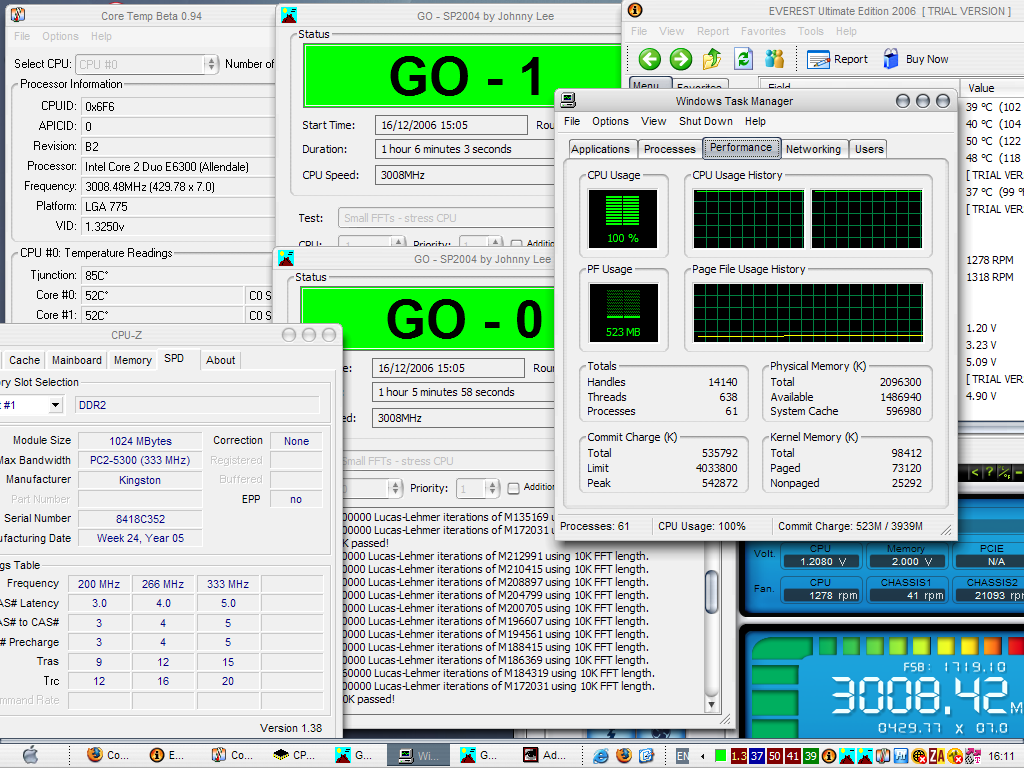This screenshot has height=768, width=1024.
Task: Click the GO - 0 green status button
Action: 428,318
